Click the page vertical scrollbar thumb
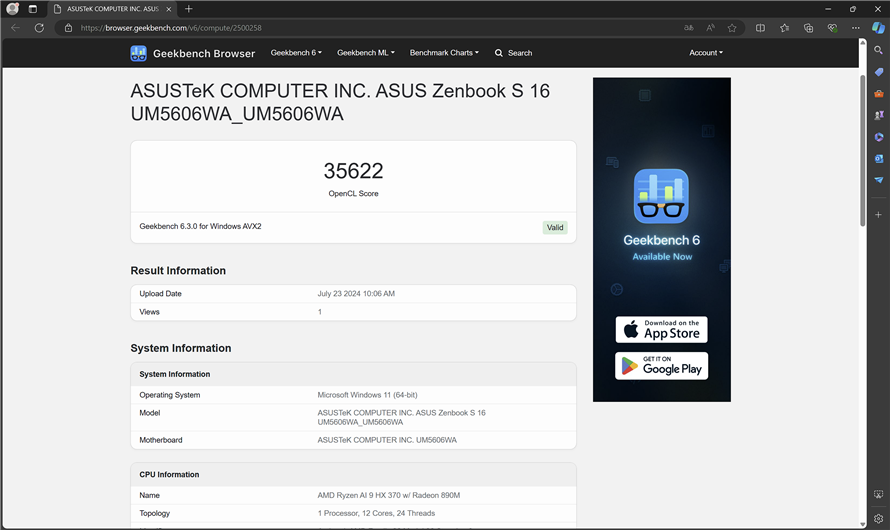Image resolution: width=890 pixels, height=530 pixels. pyautogui.click(x=862, y=150)
